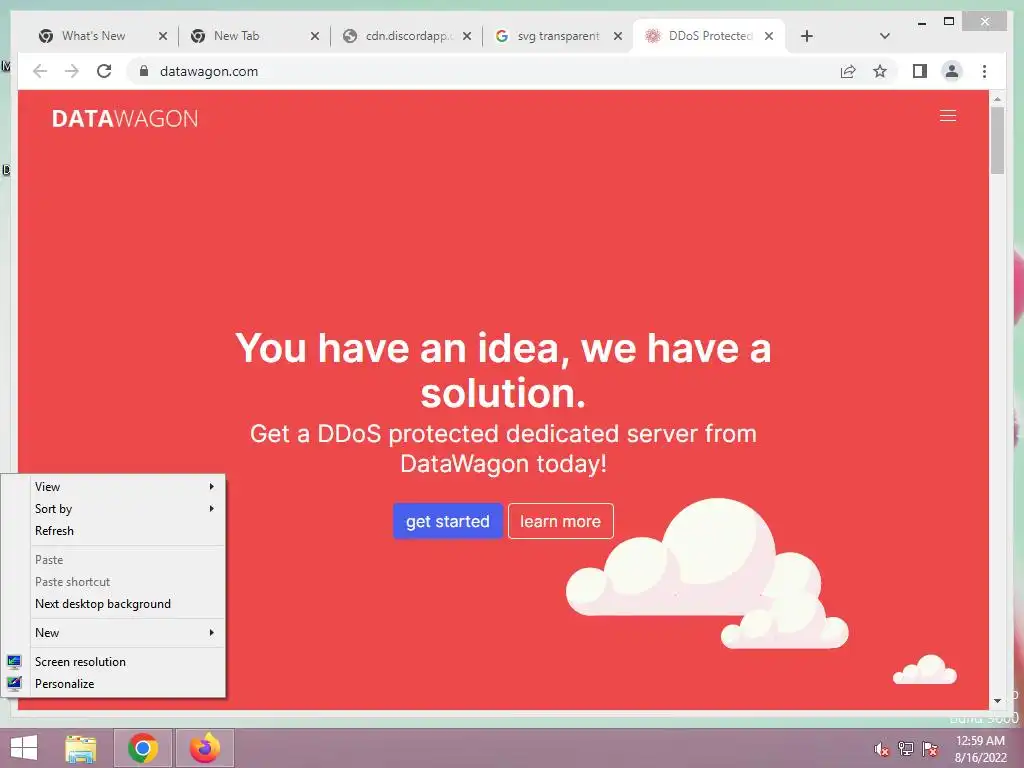1024x768 pixels.
Task: Reload the datawagon.com page
Action: pyautogui.click(x=104, y=71)
